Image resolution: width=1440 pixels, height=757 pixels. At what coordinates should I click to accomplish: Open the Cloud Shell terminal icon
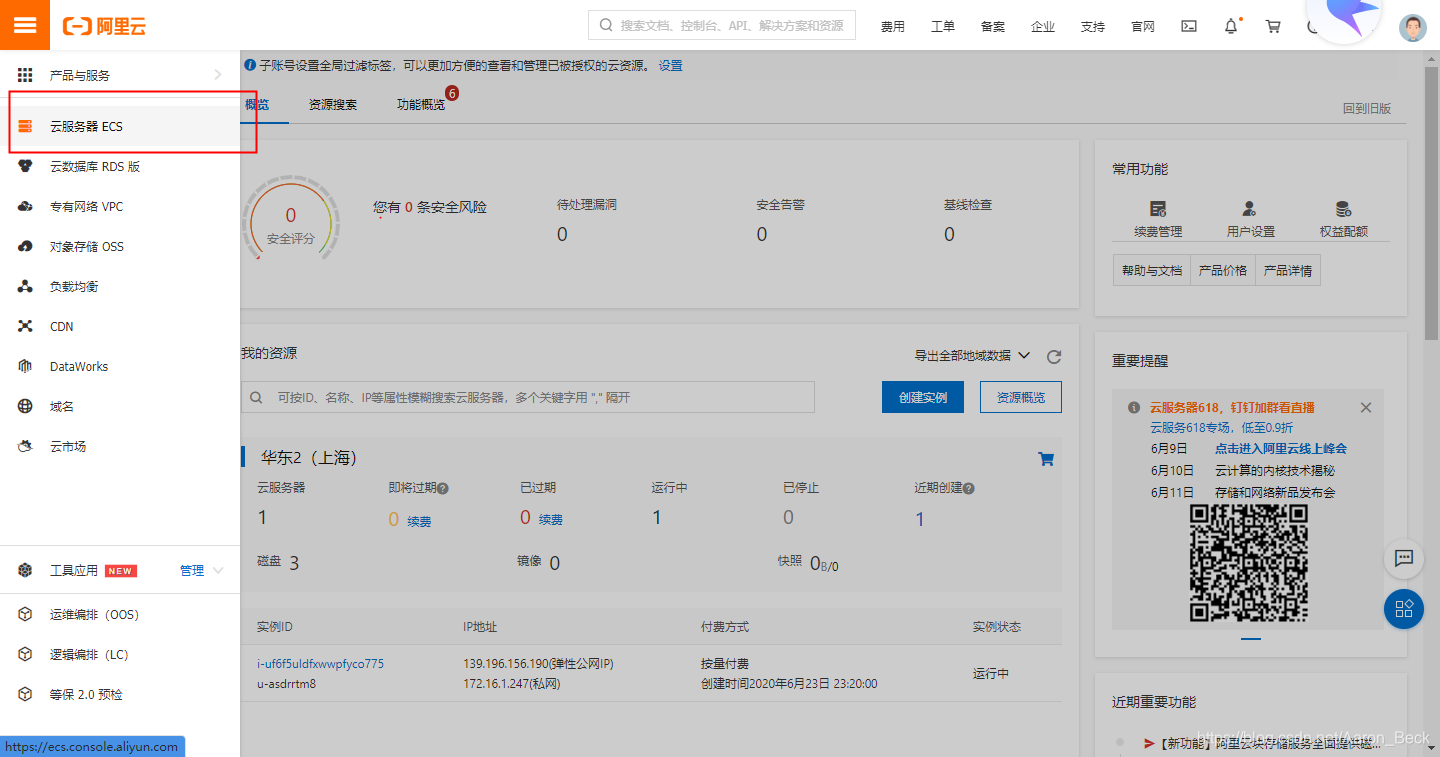click(1189, 27)
